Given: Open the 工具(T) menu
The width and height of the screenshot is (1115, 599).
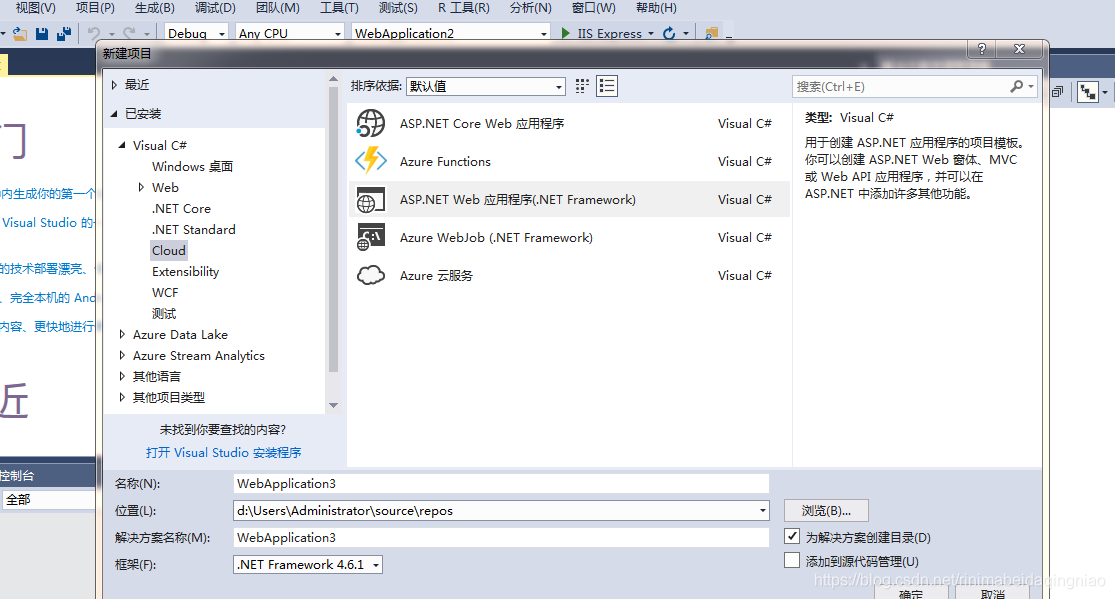Looking at the screenshot, I should pos(339,8).
